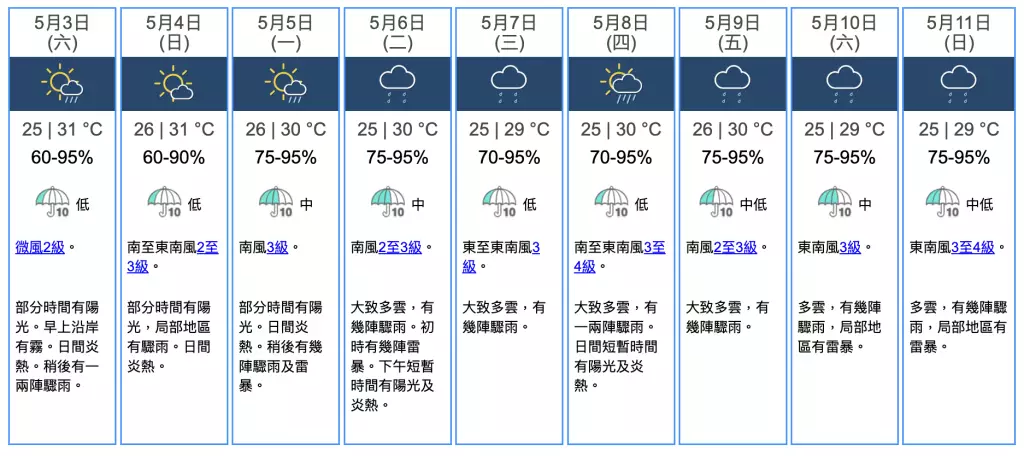Click the May 3 sunny-with-showers weather icon
Viewport: 1024px width, 456px height.
click(x=62, y=84)
